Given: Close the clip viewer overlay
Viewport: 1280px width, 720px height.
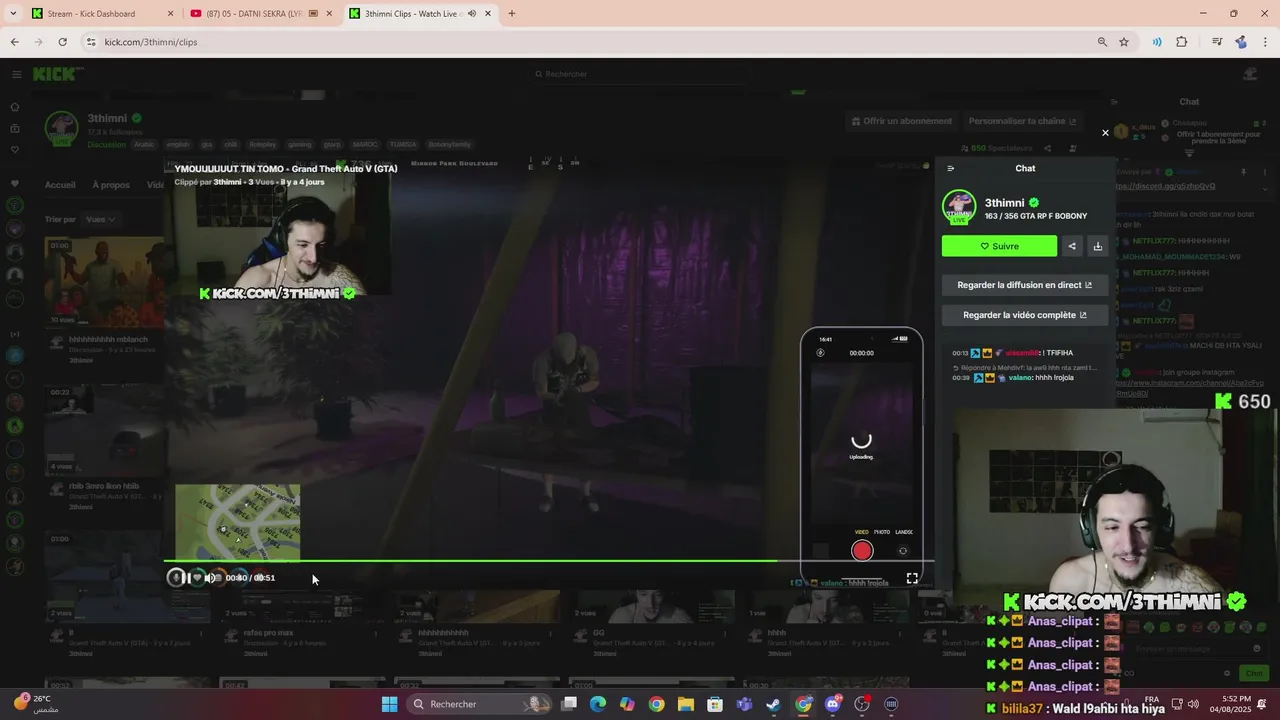Looking at the screenshot, I should pyautogui.click(x=1105, y=132).
